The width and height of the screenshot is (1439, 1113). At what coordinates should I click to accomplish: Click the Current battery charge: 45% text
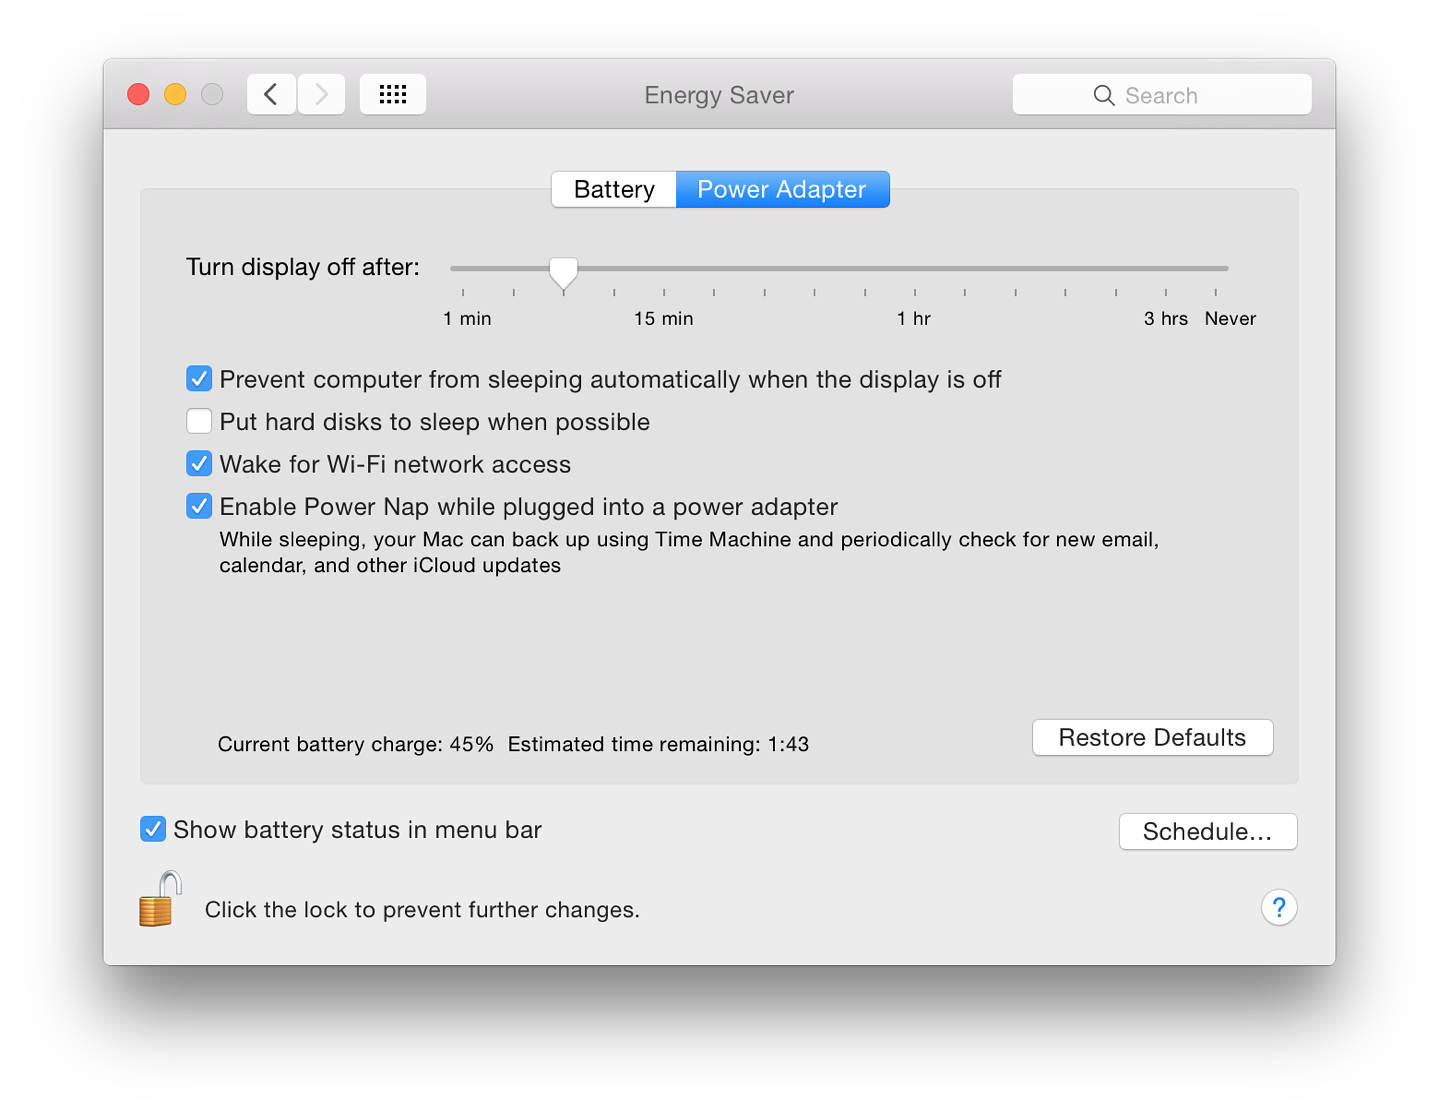tap(356, 744)
